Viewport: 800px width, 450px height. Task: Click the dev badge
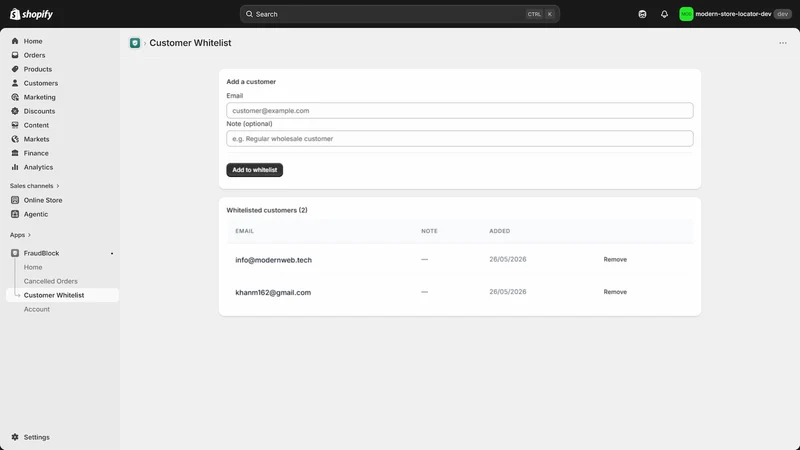pos(783,14)
